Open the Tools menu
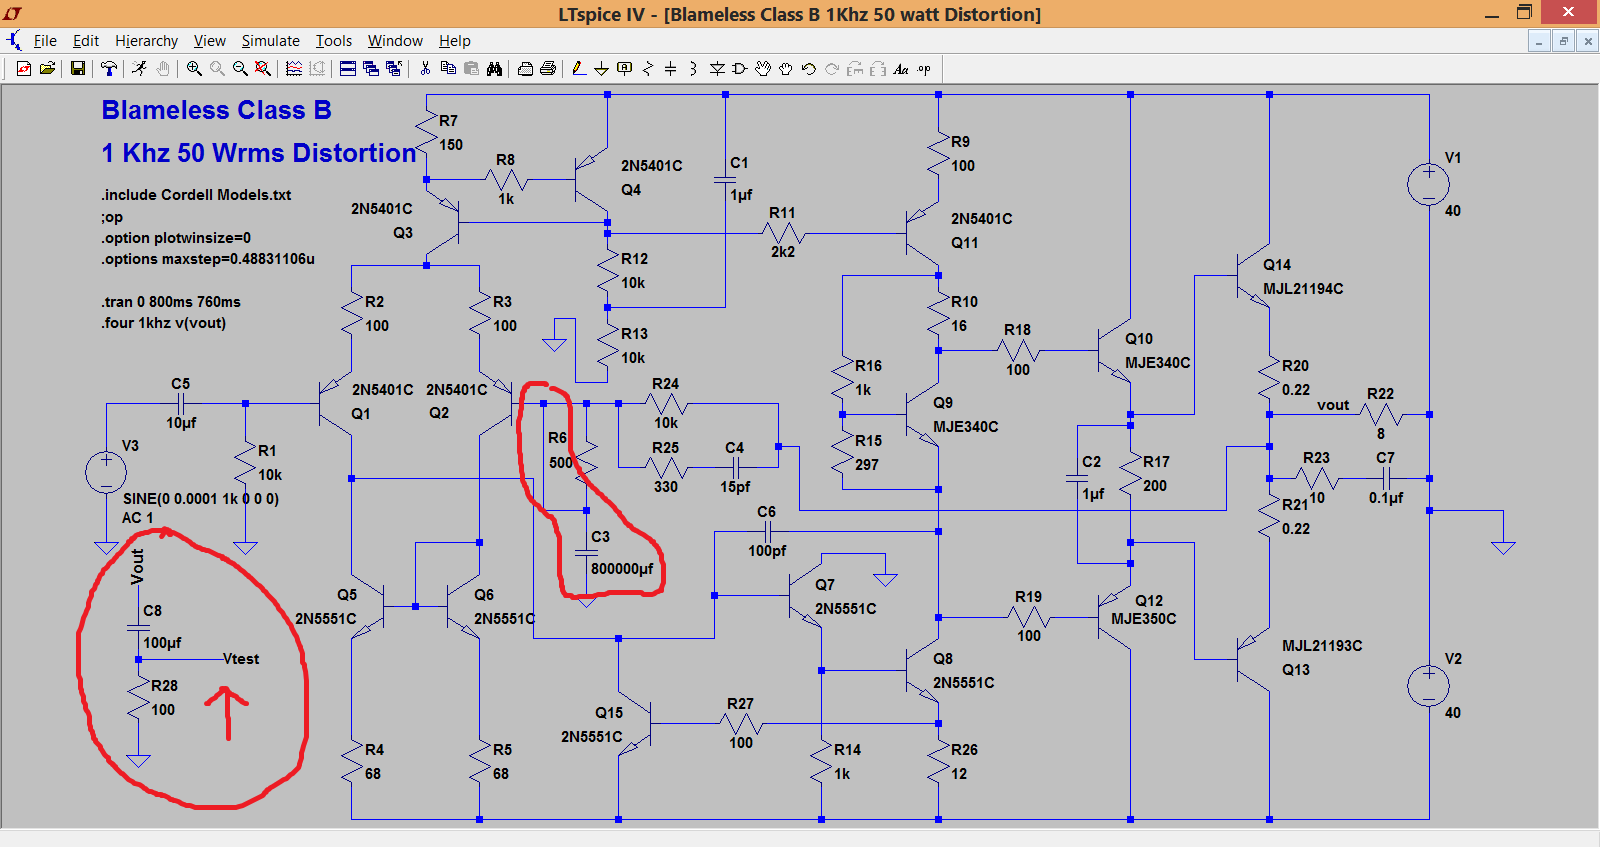This screenshot has width=1600, height=847. tap(334, 41)
